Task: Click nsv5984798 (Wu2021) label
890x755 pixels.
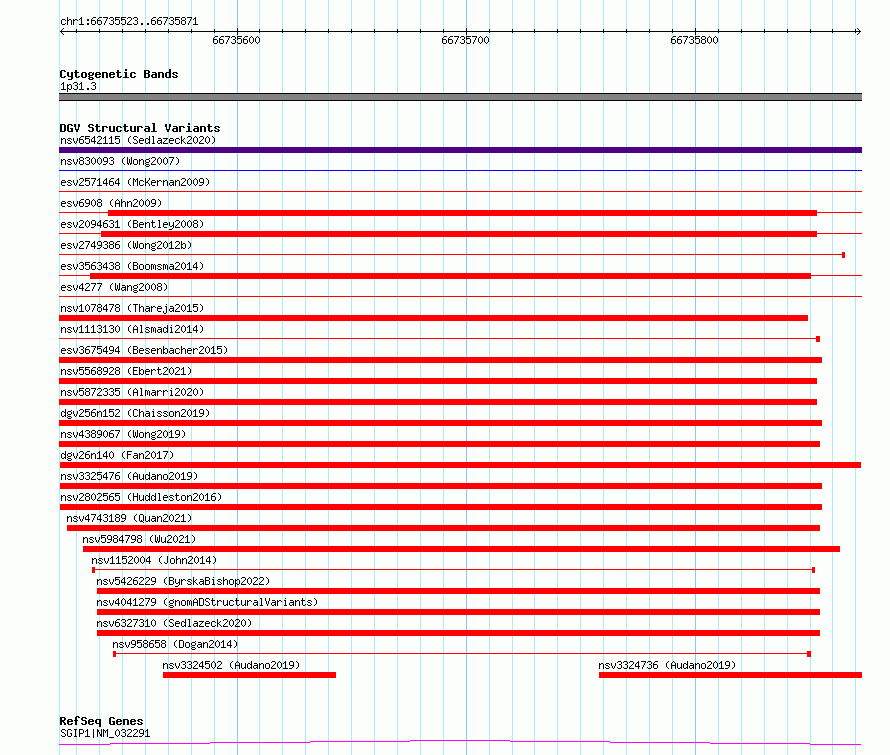Action: (x=139, y=539)
